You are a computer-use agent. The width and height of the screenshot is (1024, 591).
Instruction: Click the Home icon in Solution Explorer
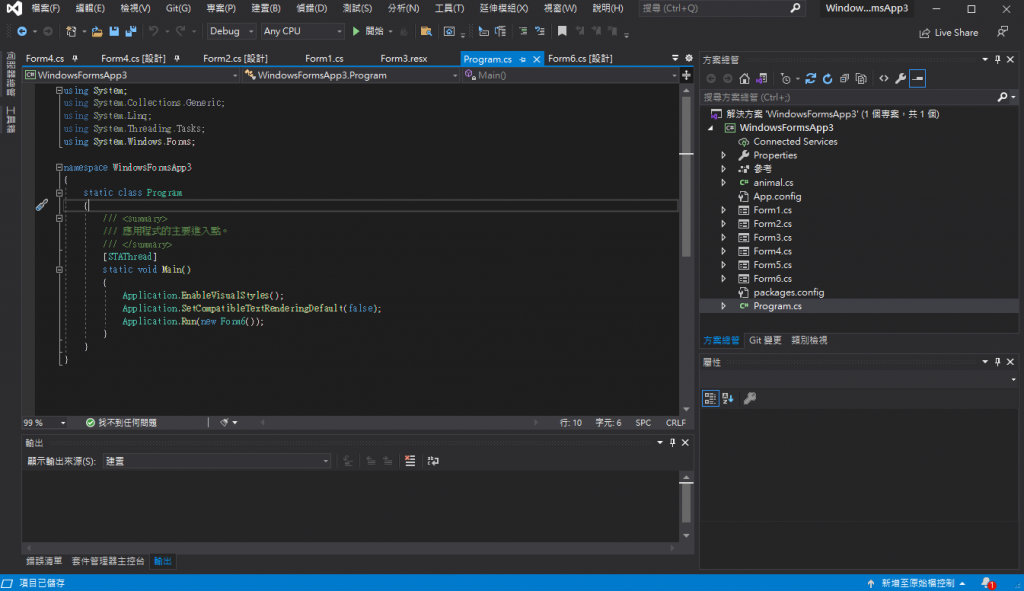pos(744,78)
